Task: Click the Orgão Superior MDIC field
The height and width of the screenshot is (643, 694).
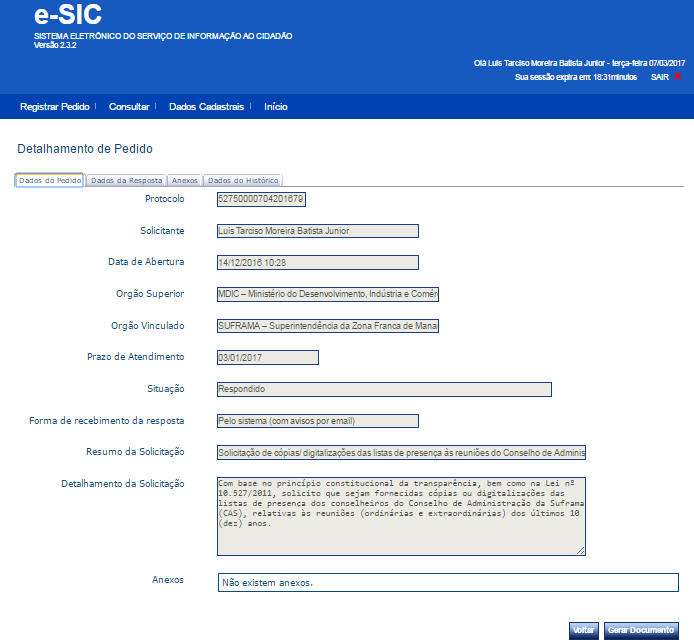Action: pos(328,294)
